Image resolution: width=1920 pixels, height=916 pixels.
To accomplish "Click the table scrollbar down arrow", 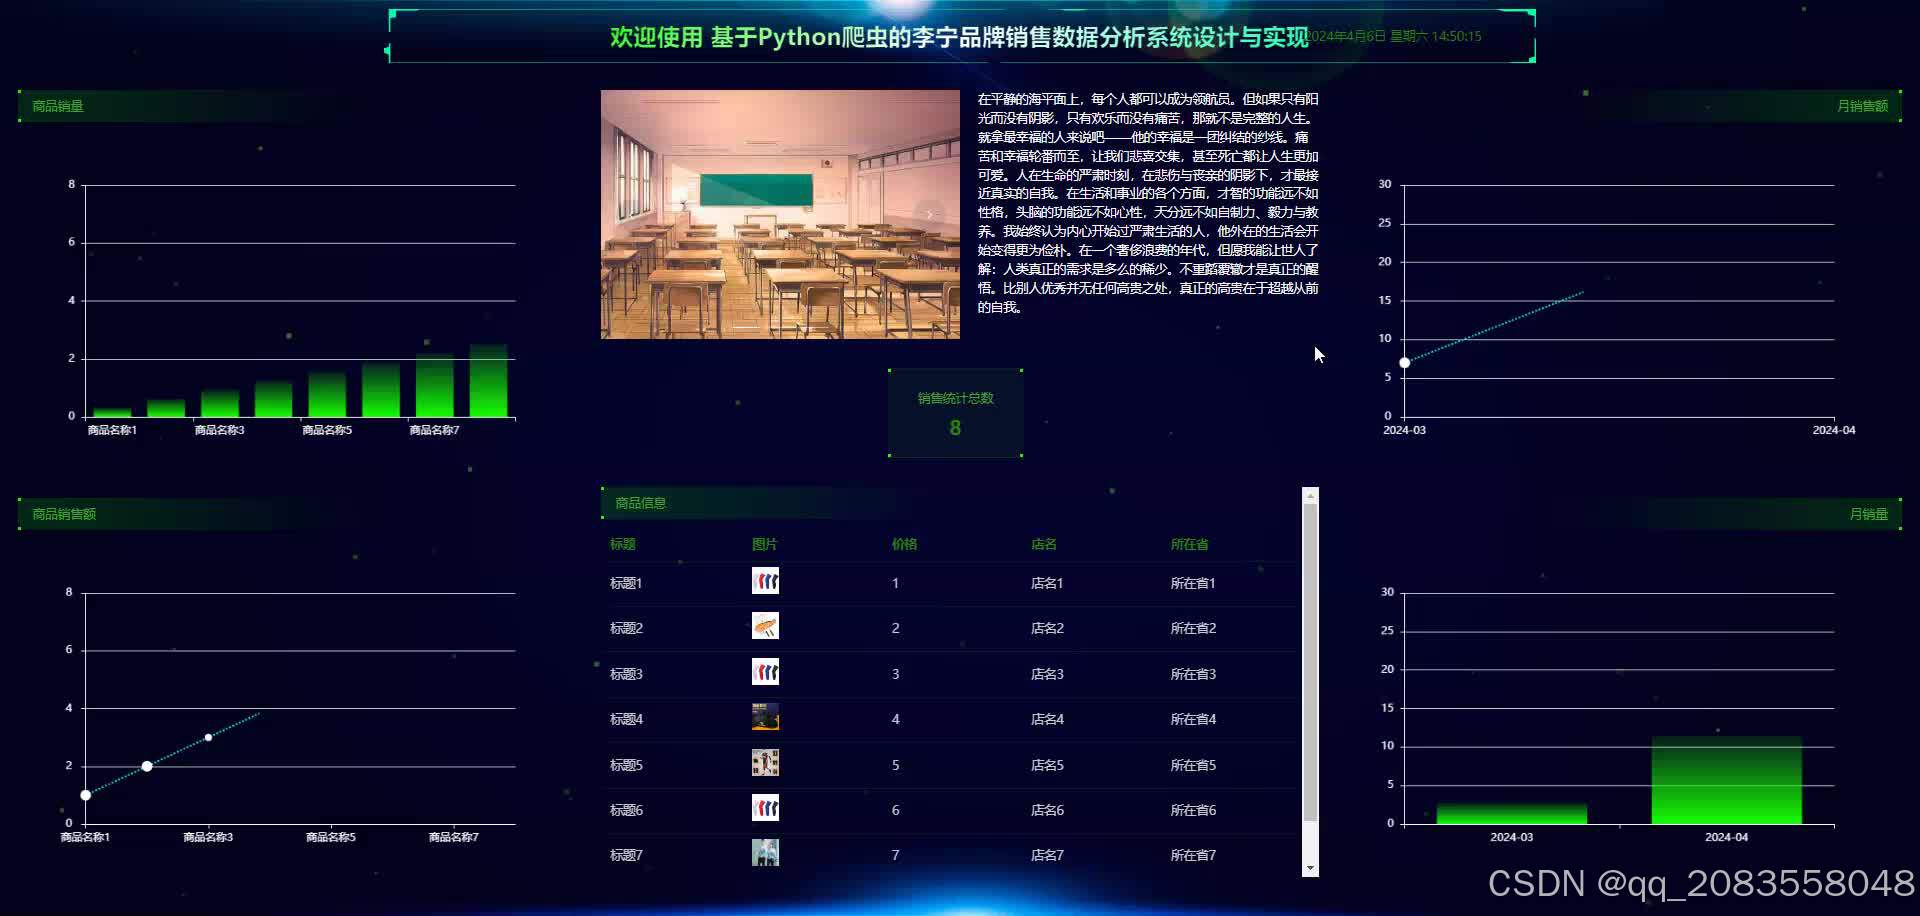I will pos(1310,868).
